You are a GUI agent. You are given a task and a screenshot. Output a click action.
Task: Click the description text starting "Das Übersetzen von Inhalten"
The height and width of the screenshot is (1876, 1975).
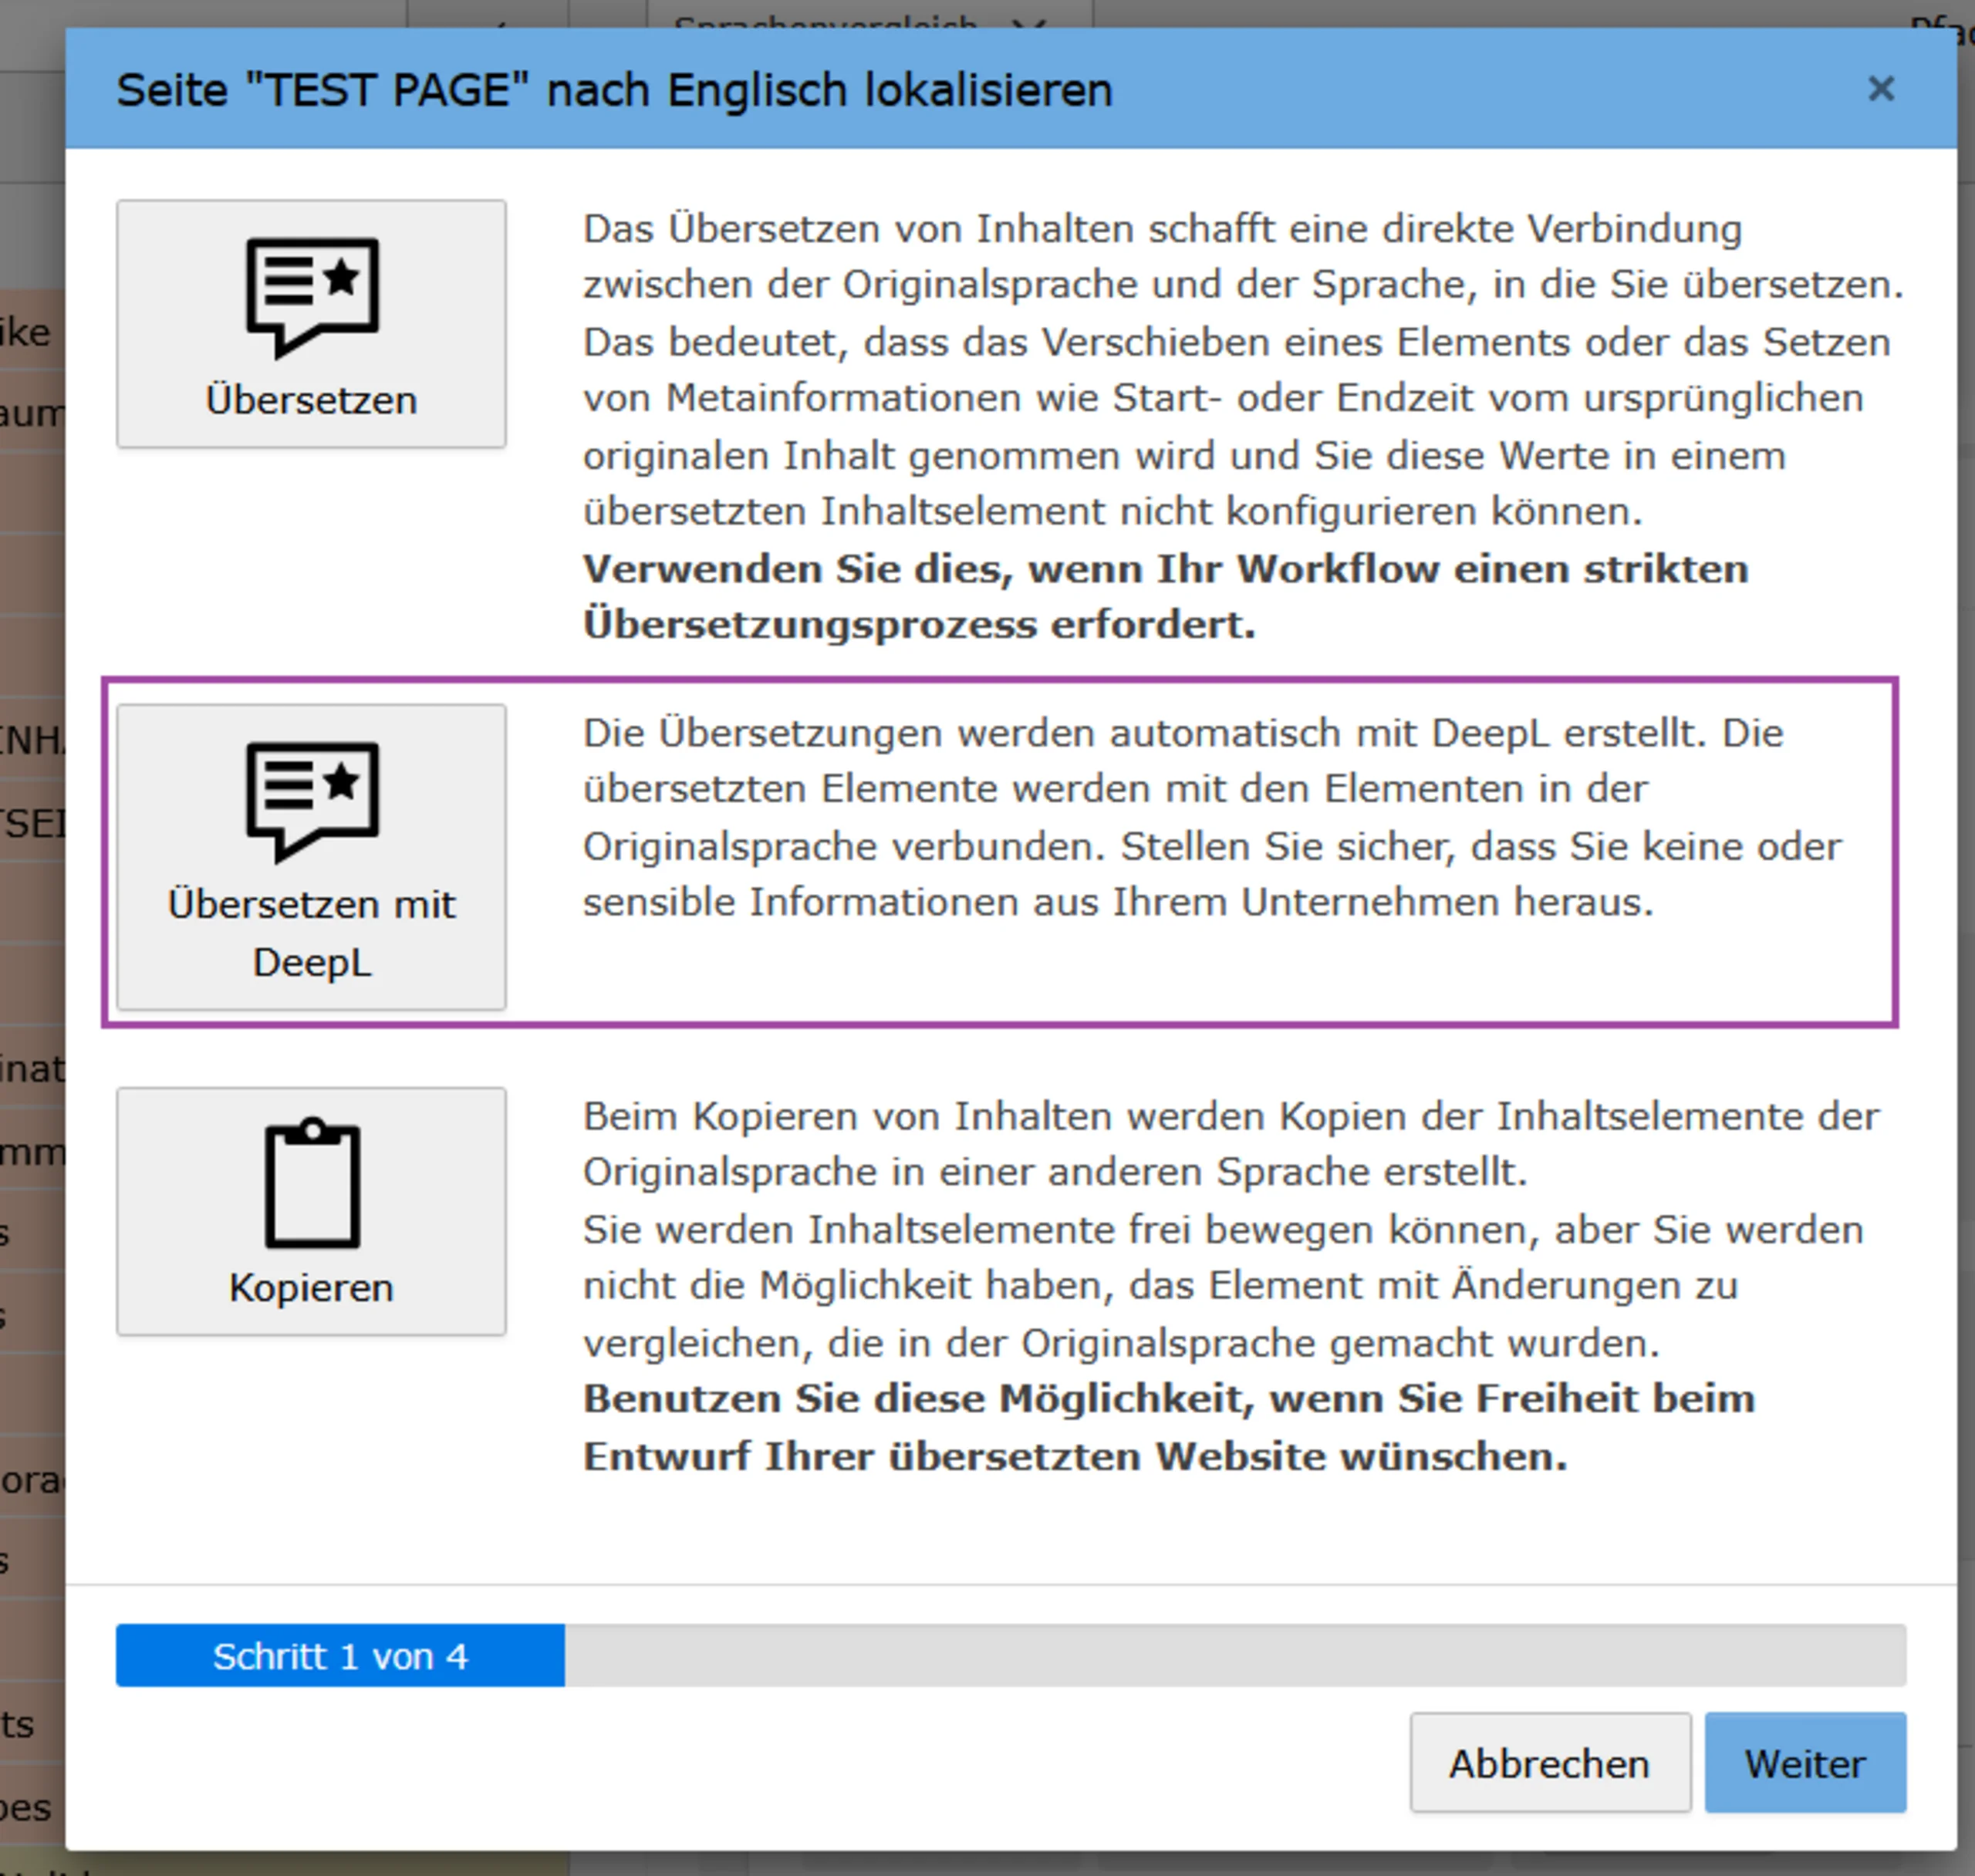[1243, 370]
